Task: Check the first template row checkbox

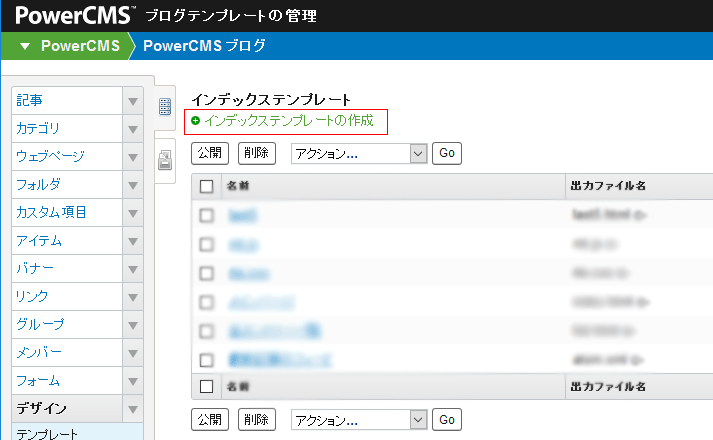Action: [206, 215]
